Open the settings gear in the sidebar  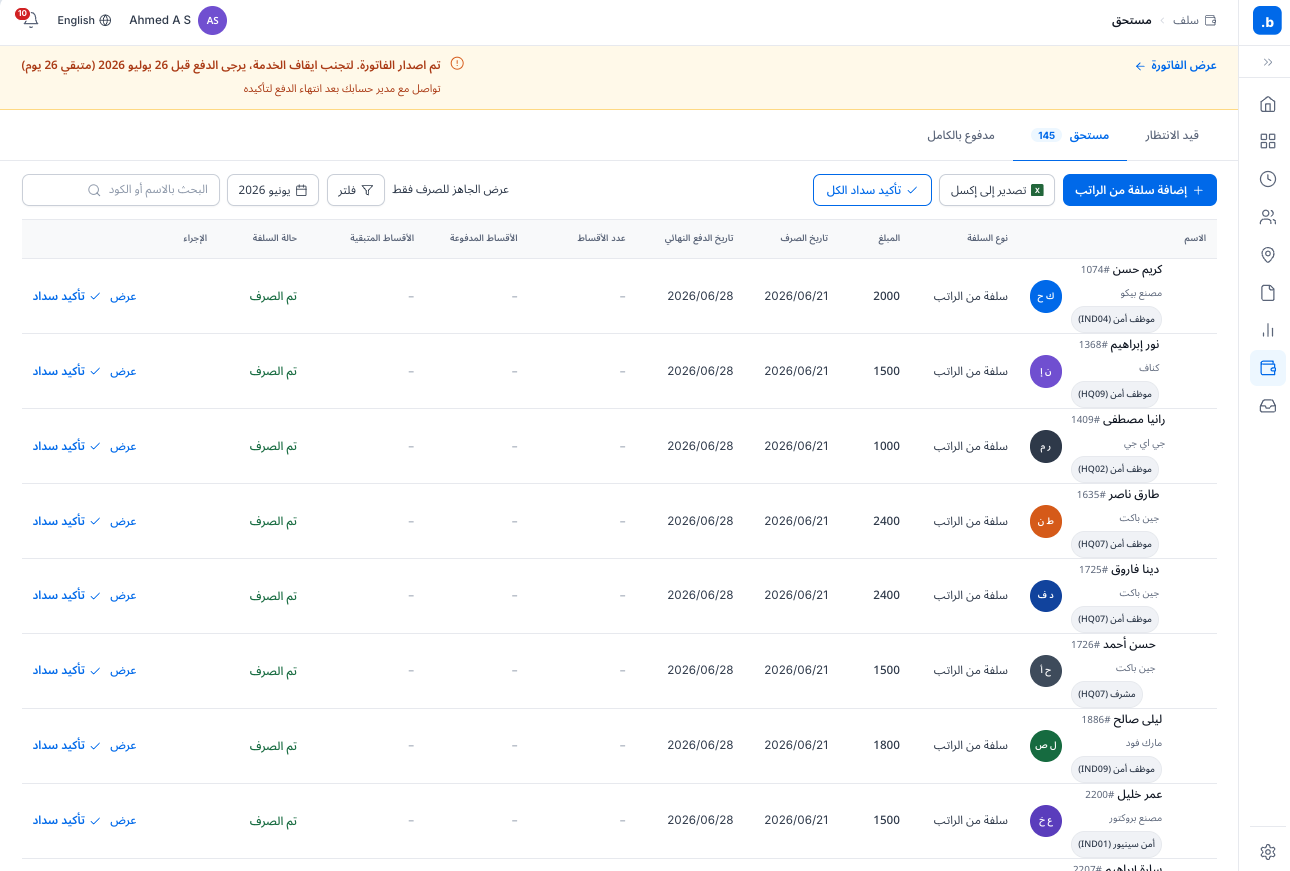pyautogui.click(x=1268, y=852)
